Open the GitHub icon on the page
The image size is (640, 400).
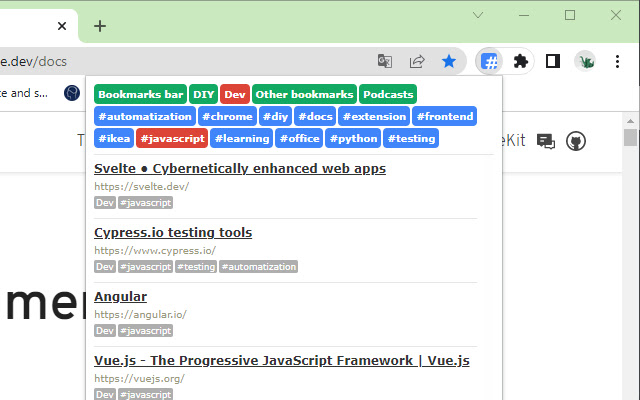point(576,141)
